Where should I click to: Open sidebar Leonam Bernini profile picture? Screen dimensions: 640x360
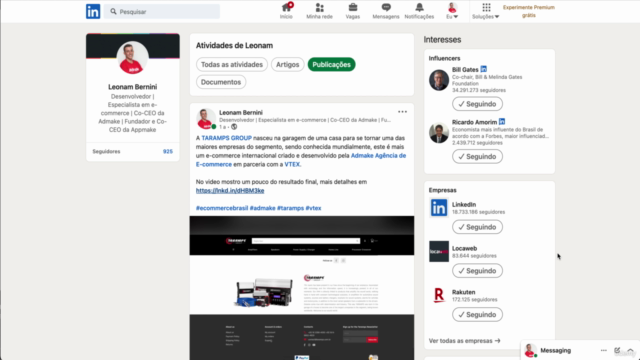pos(132,58)
